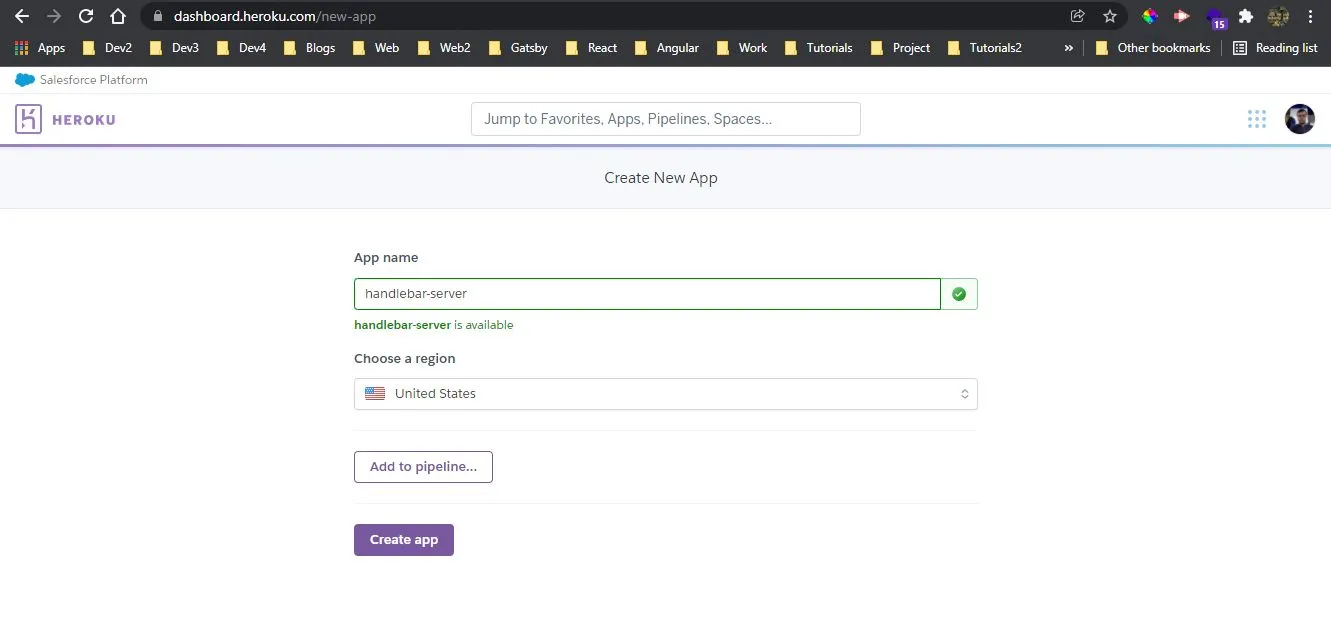Image resolution: width=1331 pixels, height=636 pixels.
Task: Click the United States flag icon
Action: (x=375, y=394)
